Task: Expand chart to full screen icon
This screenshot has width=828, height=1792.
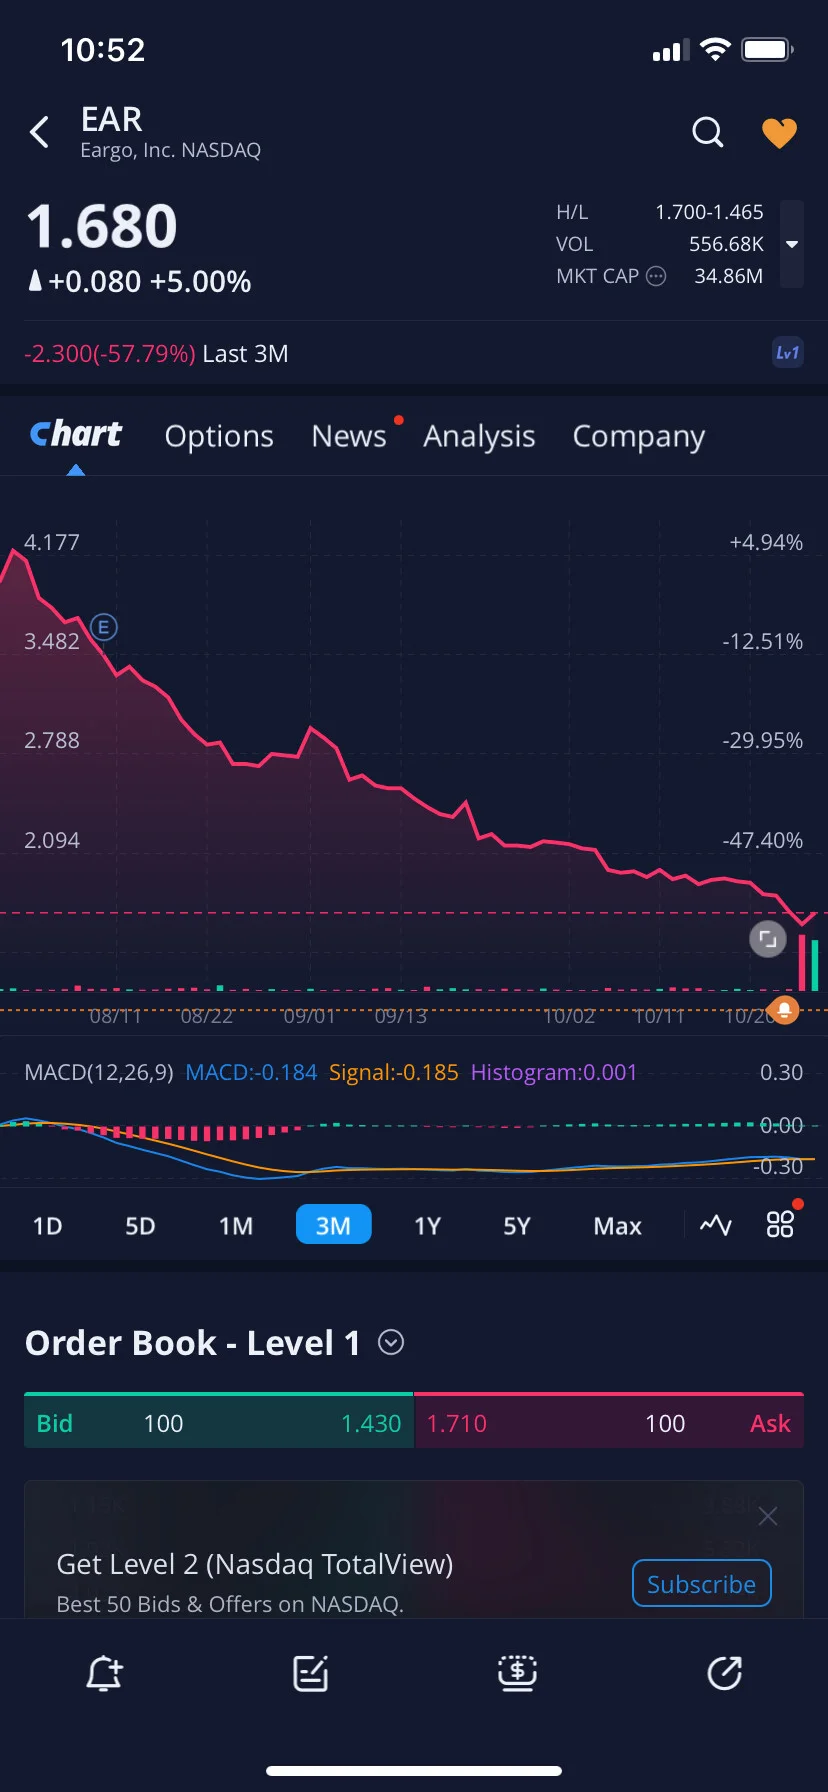Action: tap(768, 939)
